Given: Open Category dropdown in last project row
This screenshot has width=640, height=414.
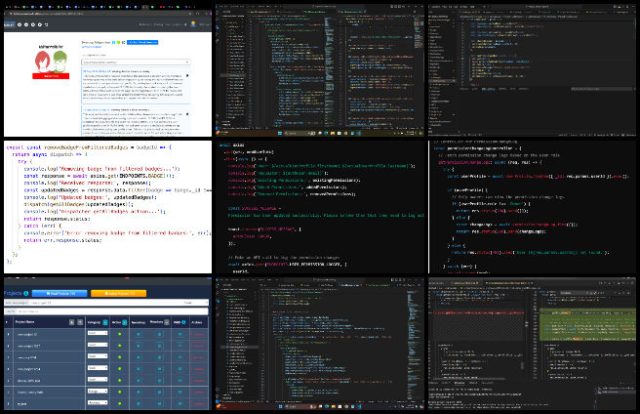Looking at the screenshot, I should (x=97, y=404).
